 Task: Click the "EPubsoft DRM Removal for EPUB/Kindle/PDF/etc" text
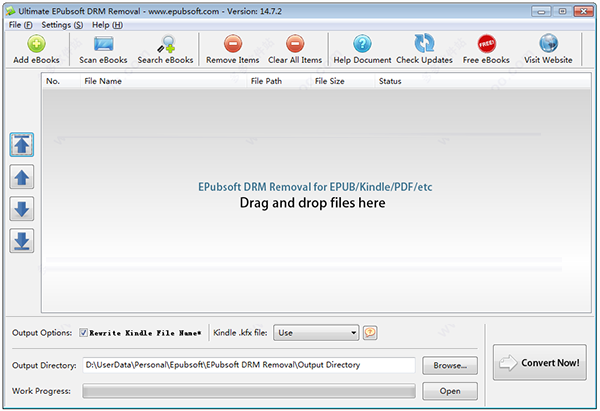click(x=315, y=187)
